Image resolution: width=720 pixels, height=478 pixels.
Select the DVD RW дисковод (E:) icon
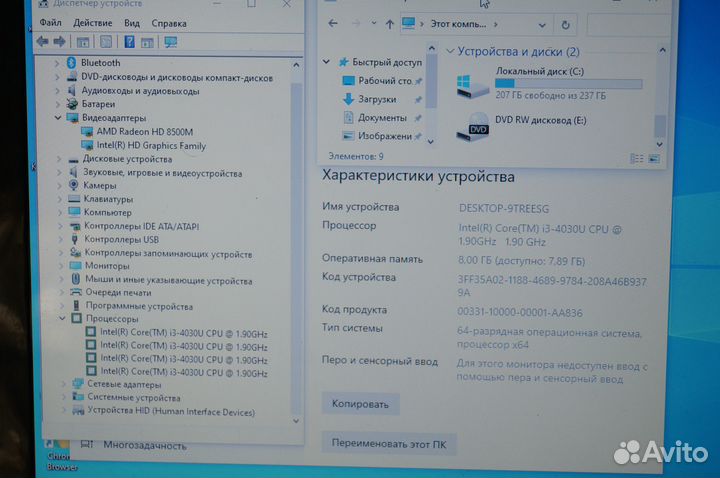[473, 128]
